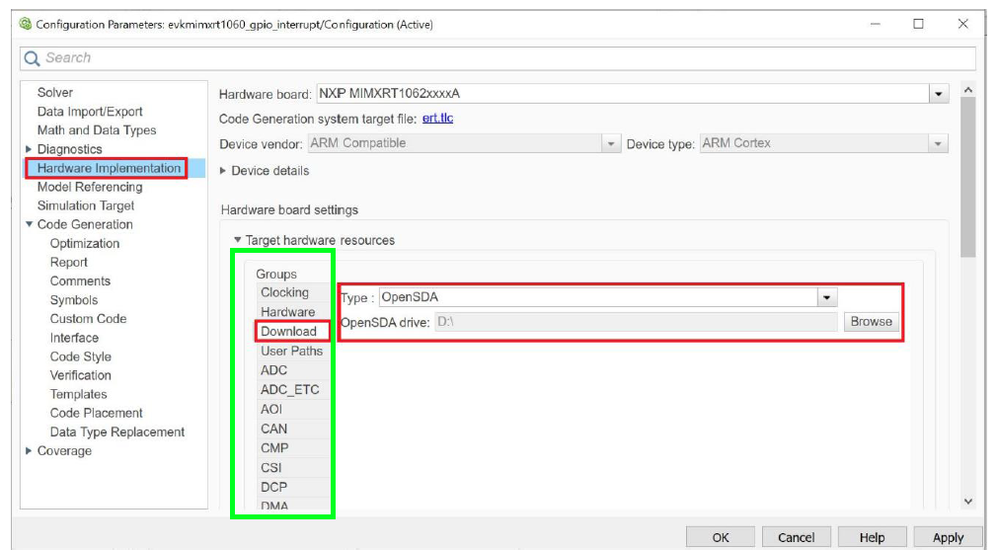Open Report under Code Generation

point(69,262)
